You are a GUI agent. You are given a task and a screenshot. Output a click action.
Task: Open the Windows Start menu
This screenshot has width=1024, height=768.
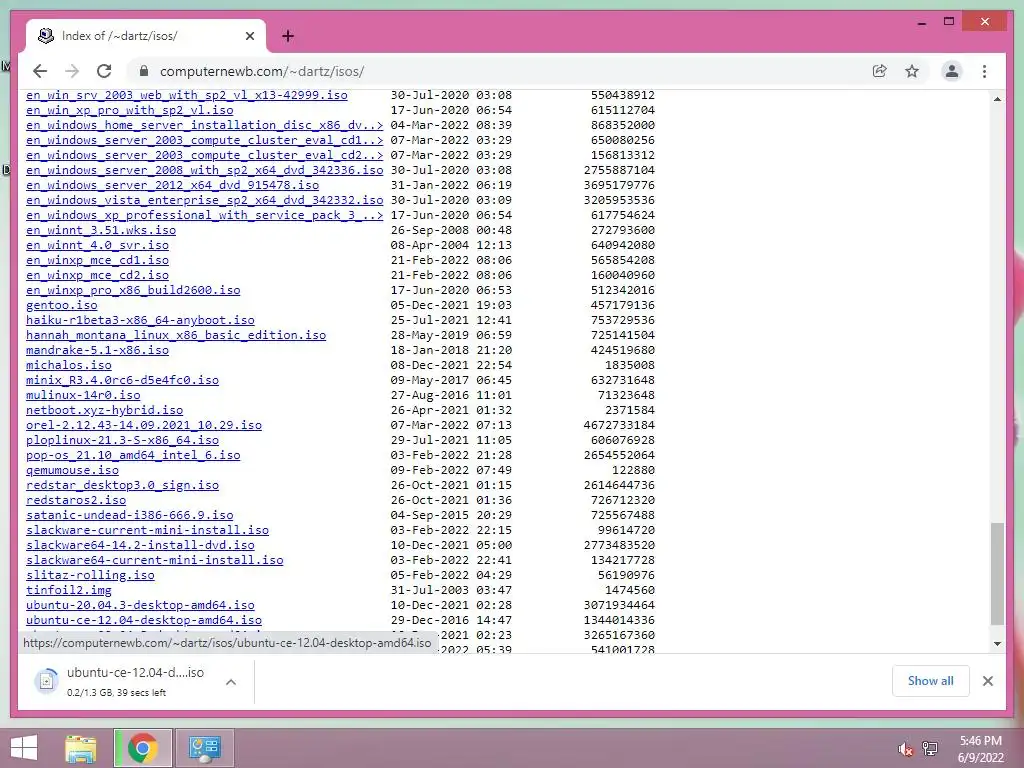(x=24, y=748)
